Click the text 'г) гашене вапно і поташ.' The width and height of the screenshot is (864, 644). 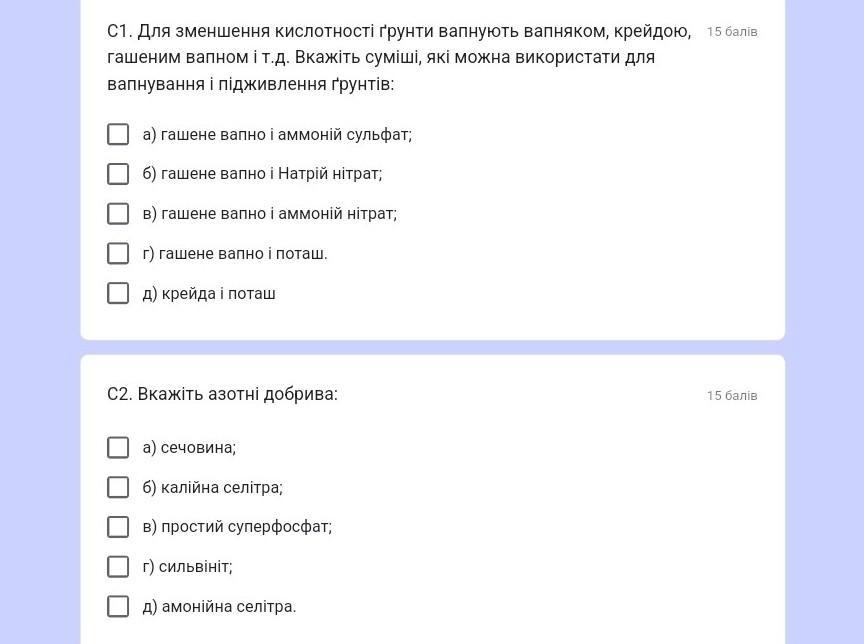235,253
